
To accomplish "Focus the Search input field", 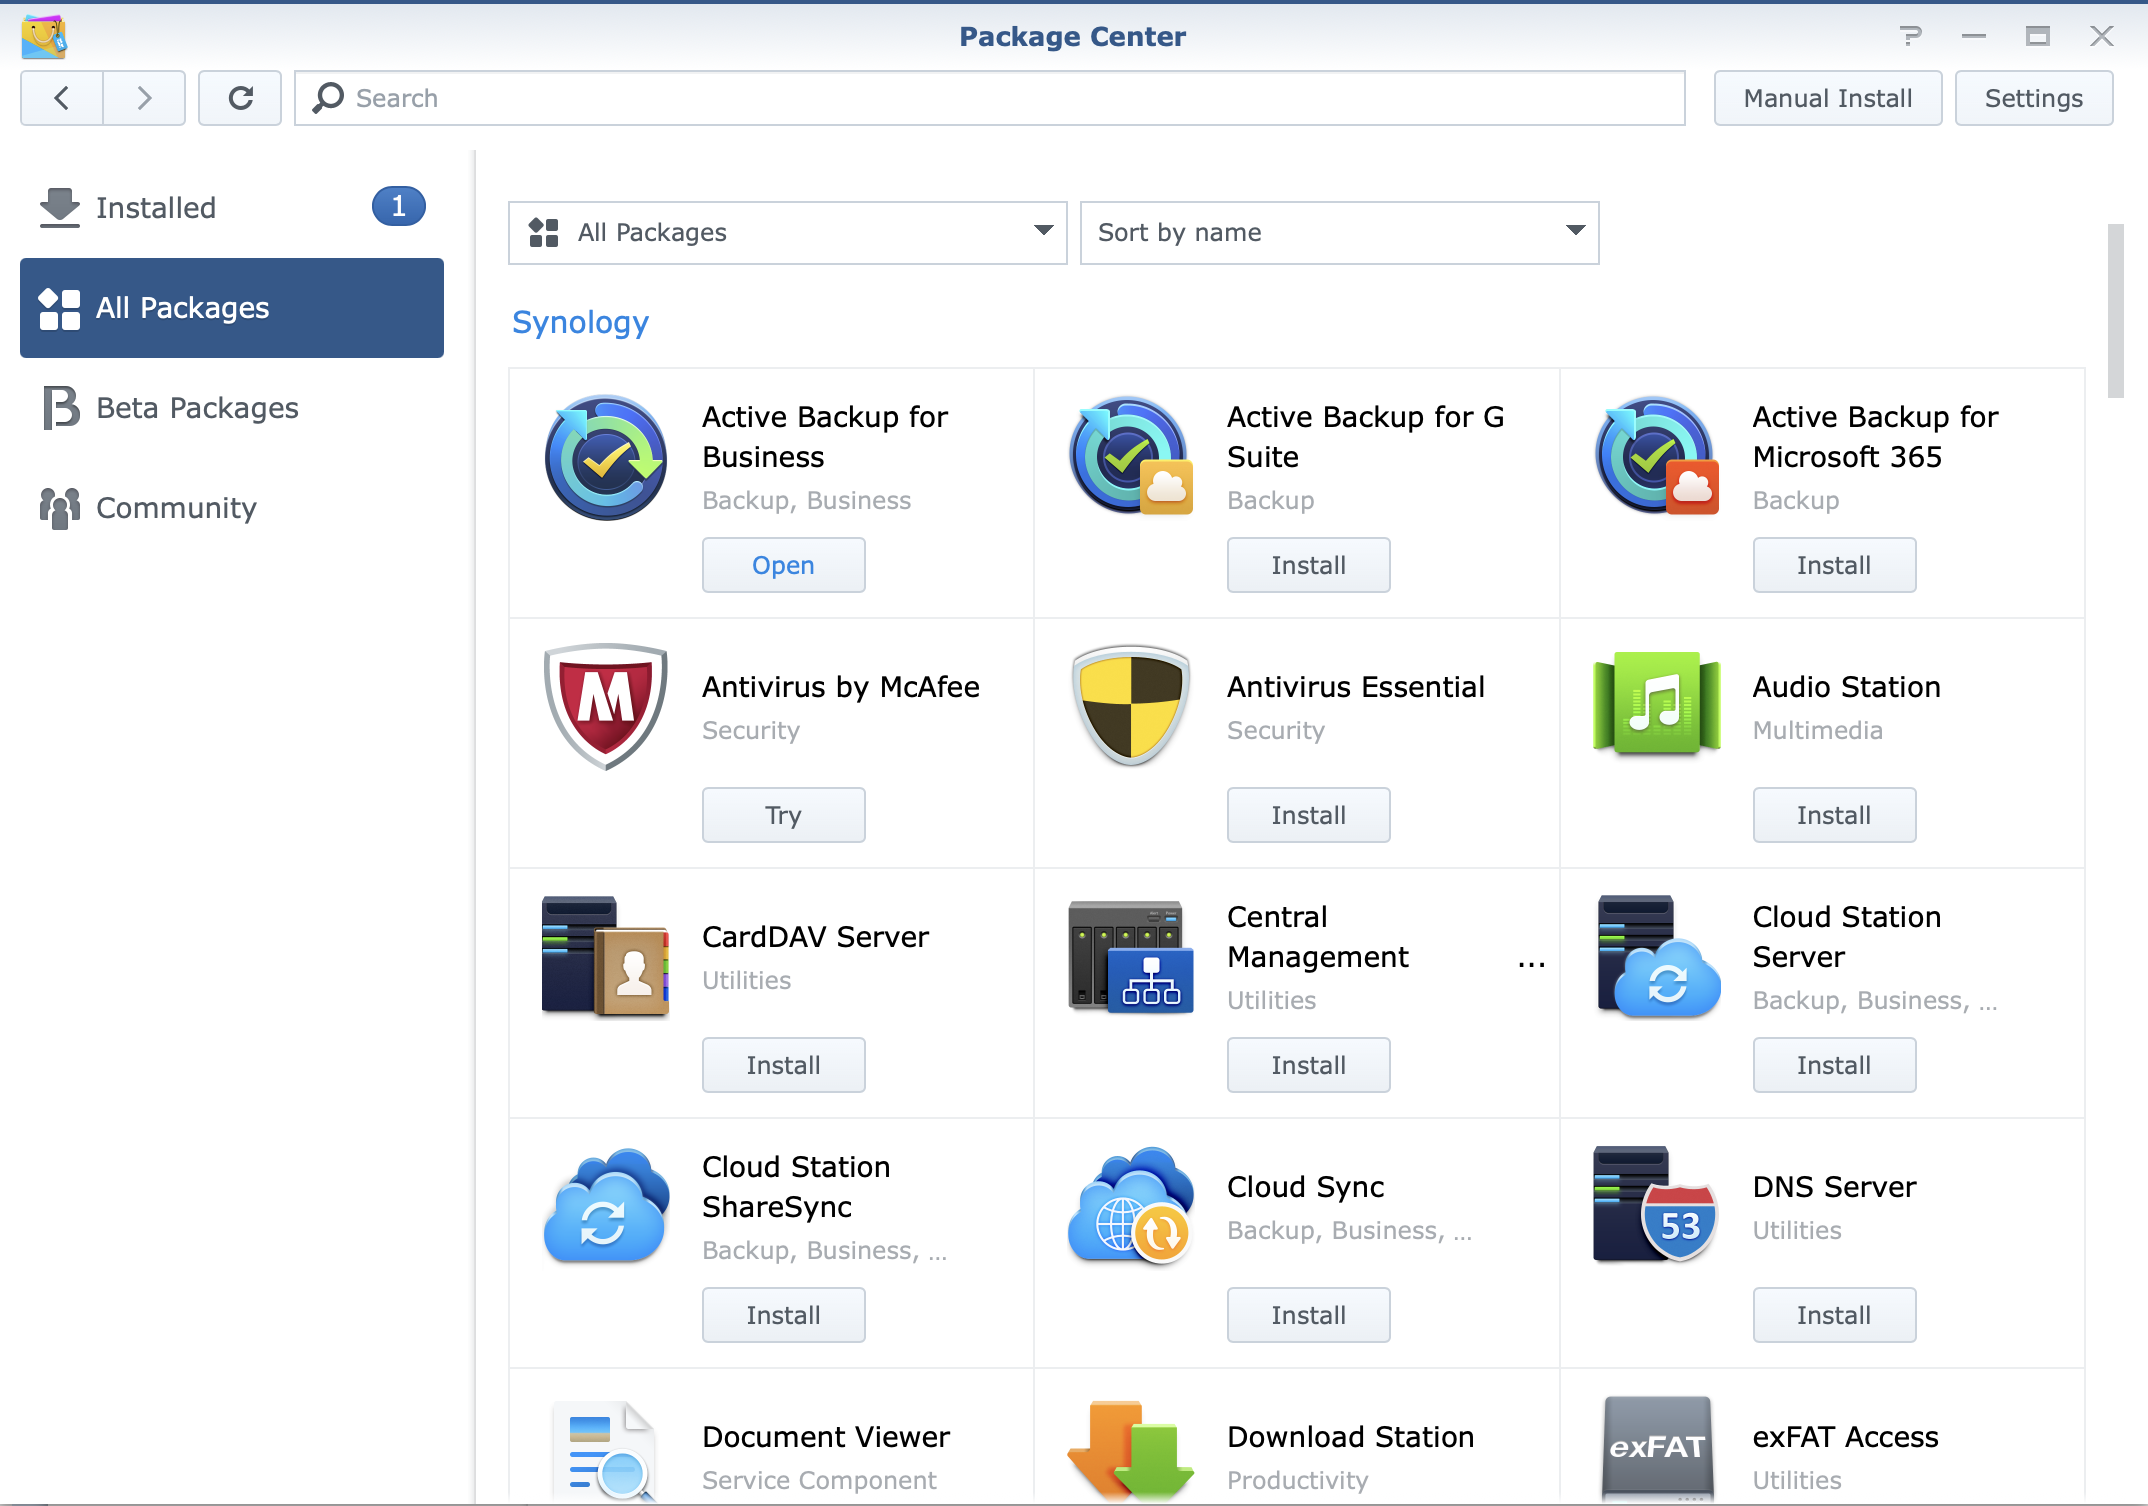I will click(990, 98).
